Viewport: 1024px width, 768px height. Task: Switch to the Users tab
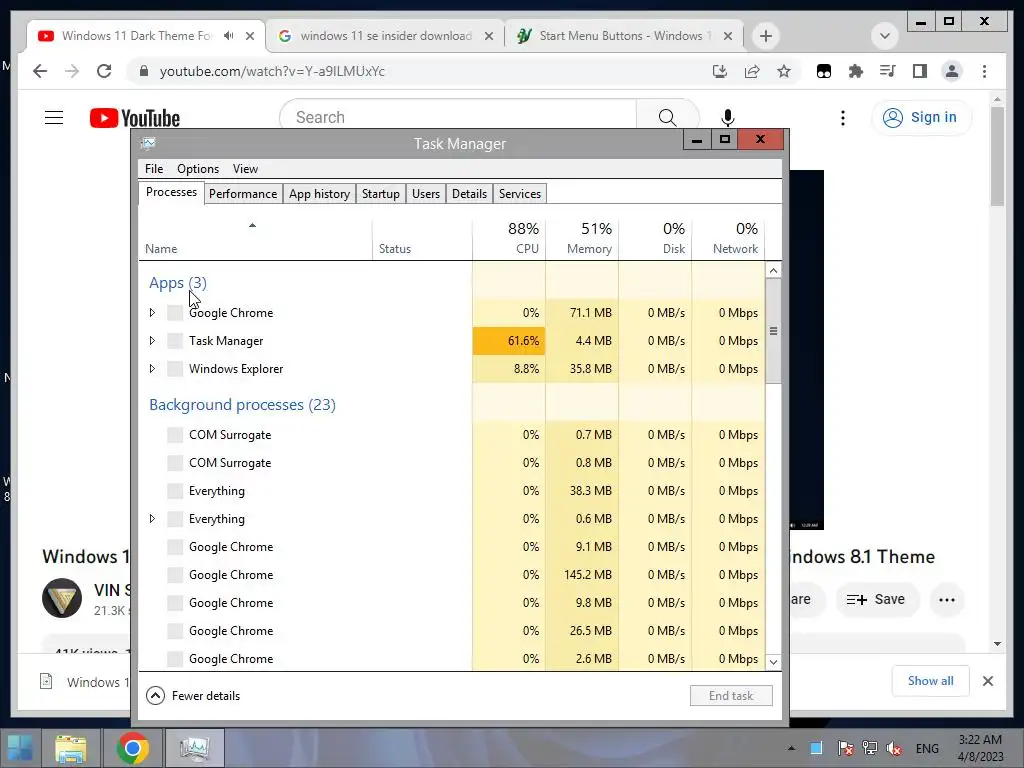[x=426, y=194]
